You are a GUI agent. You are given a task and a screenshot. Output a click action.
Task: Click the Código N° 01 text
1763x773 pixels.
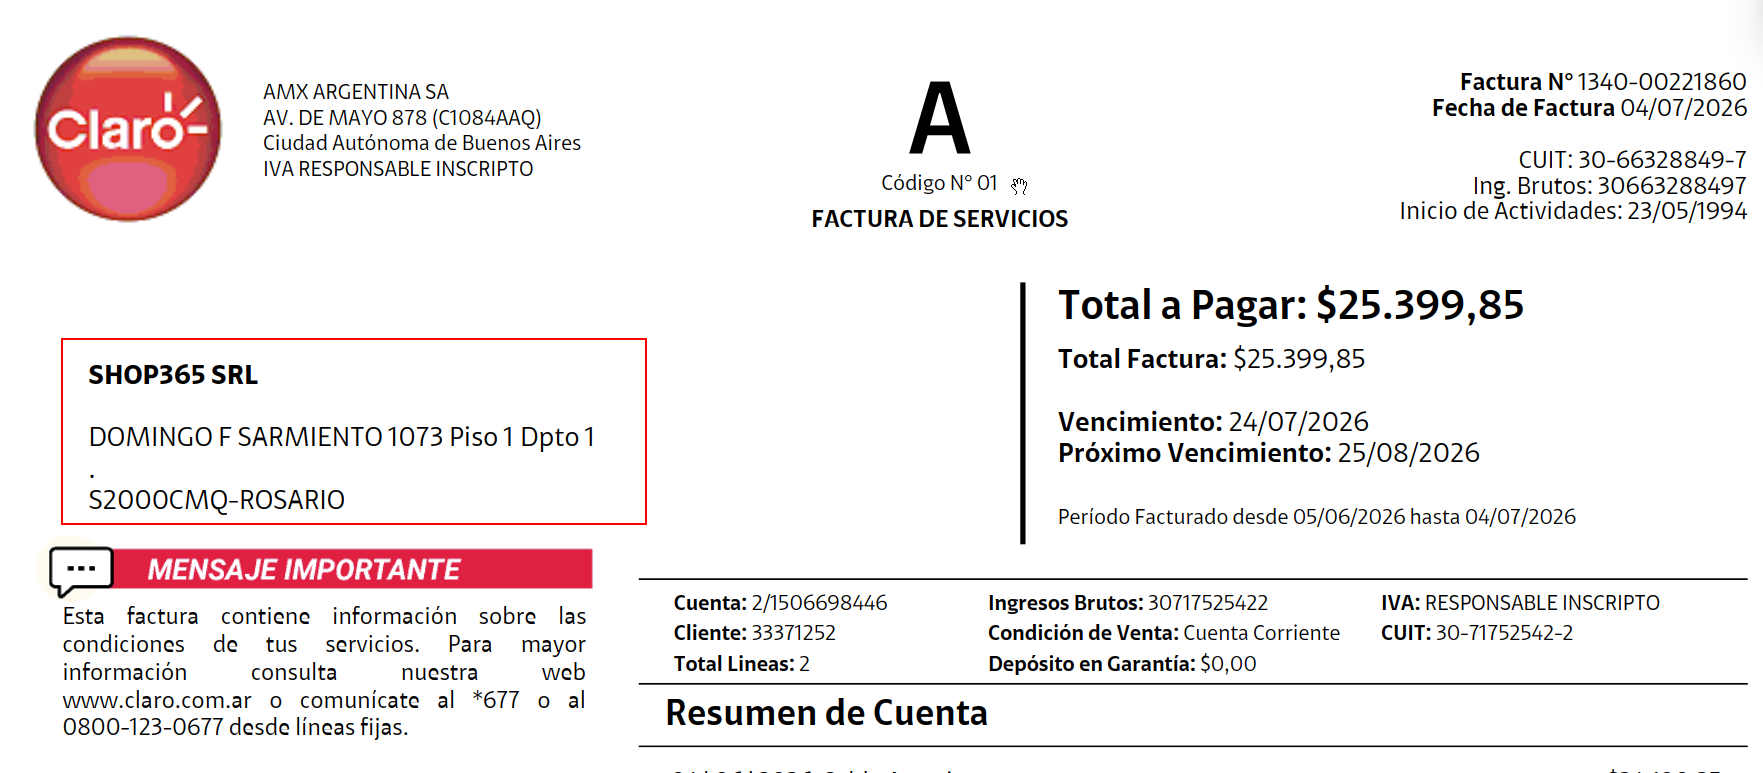(939, 183)
